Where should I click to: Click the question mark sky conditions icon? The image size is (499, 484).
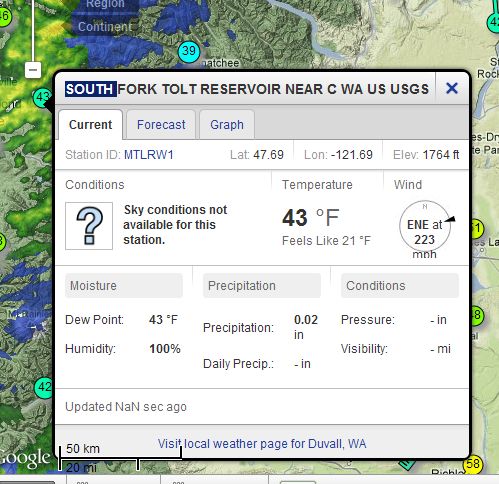[89, 226]
